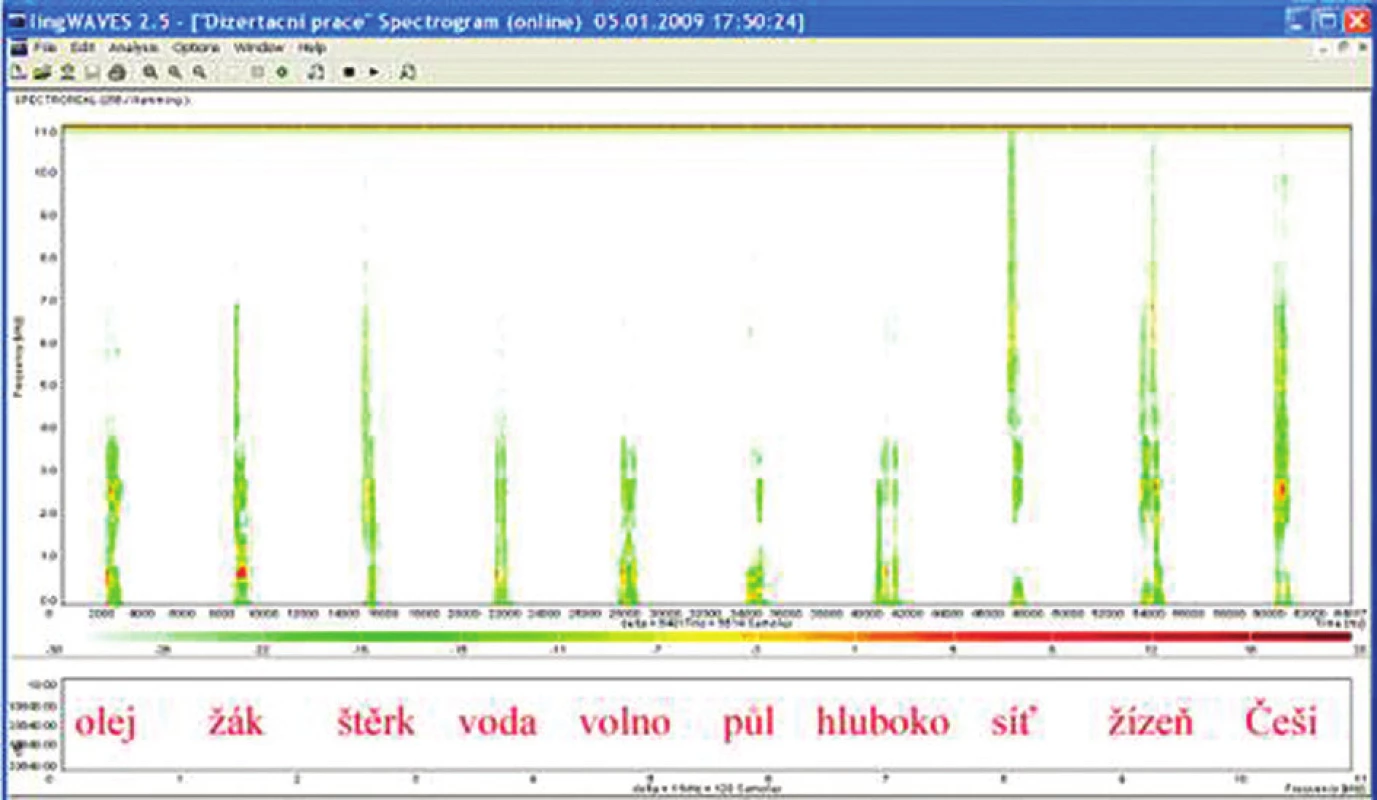
Task: Select the word 'volno' label
Action: [625, 722]
